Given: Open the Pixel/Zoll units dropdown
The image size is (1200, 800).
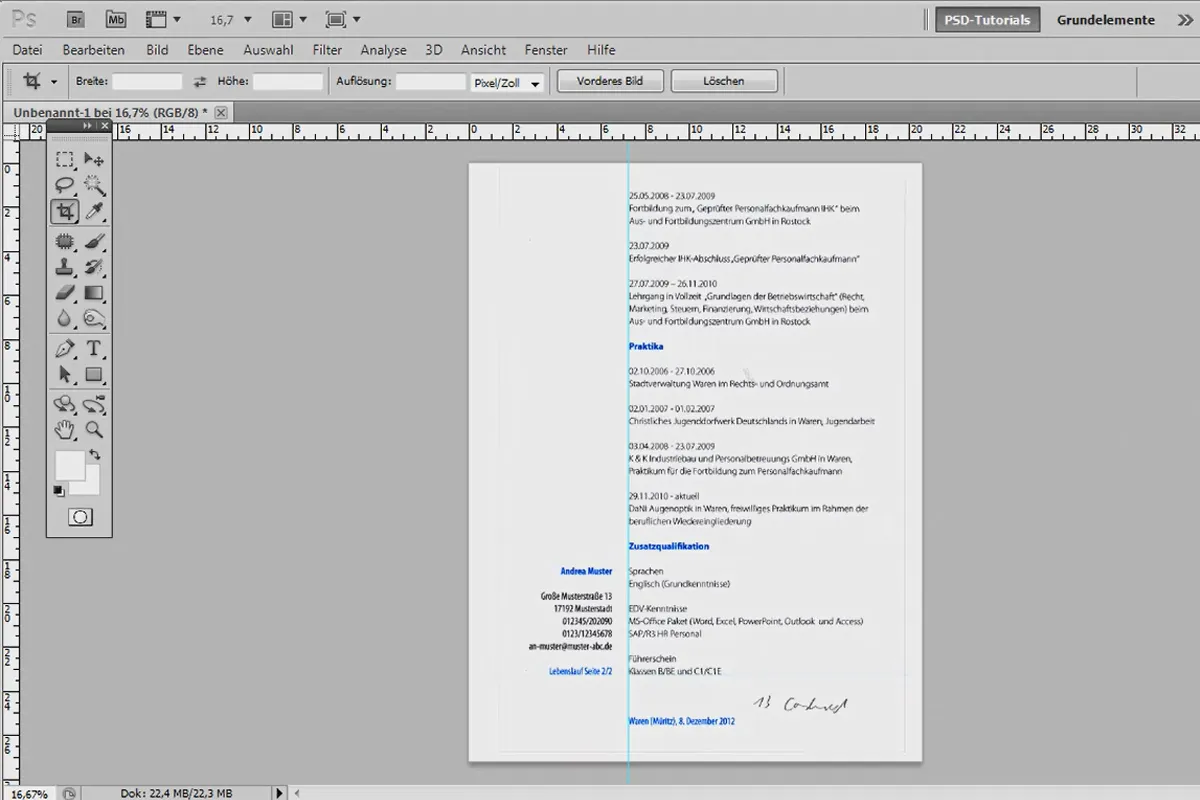Looking at the screenshot, I should tap(507, 83).
